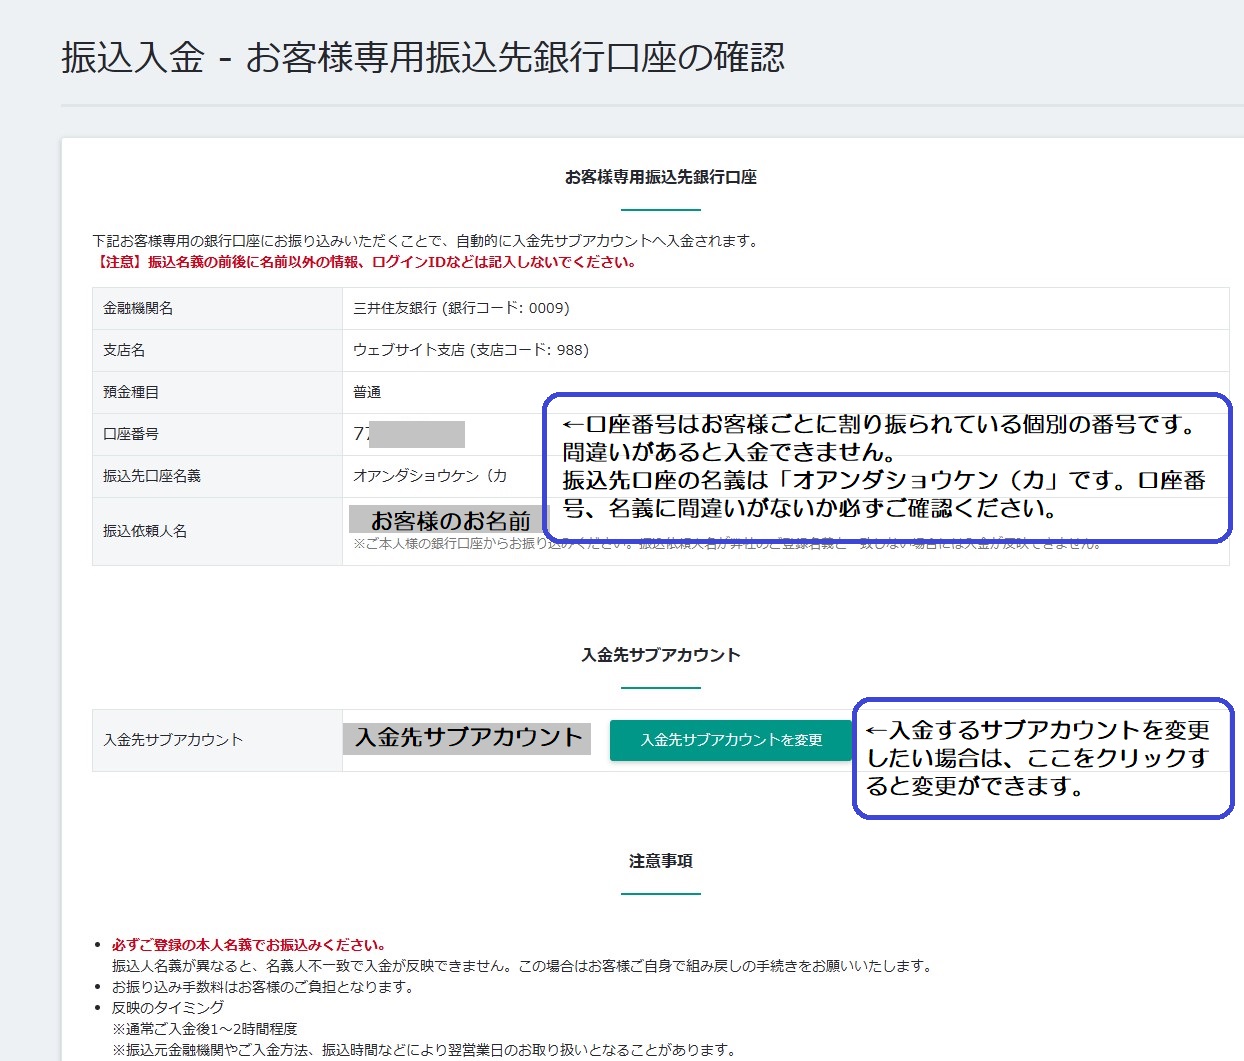Image resolution: width=1244 pixels, height=1061 pixels.
Task: Select the page title 振込入金 - お客様専用振込先銀行口座の確認
Action: click(x=423, y=58)
